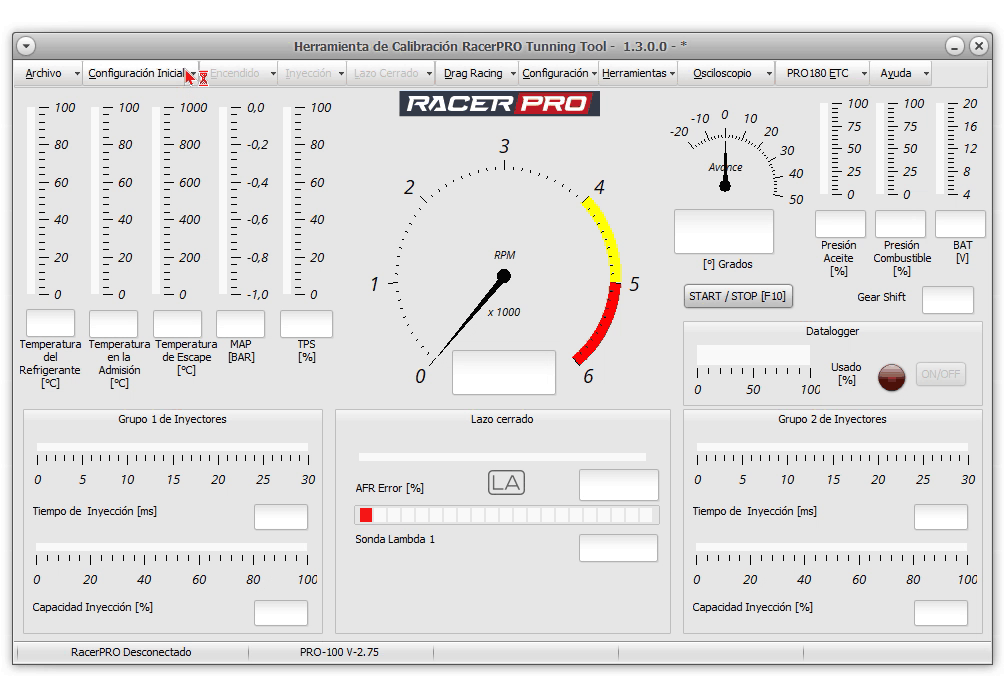Viewport: 1004px width, 694px height.
Task: Click the Grados advance value box
Action: 724,231
